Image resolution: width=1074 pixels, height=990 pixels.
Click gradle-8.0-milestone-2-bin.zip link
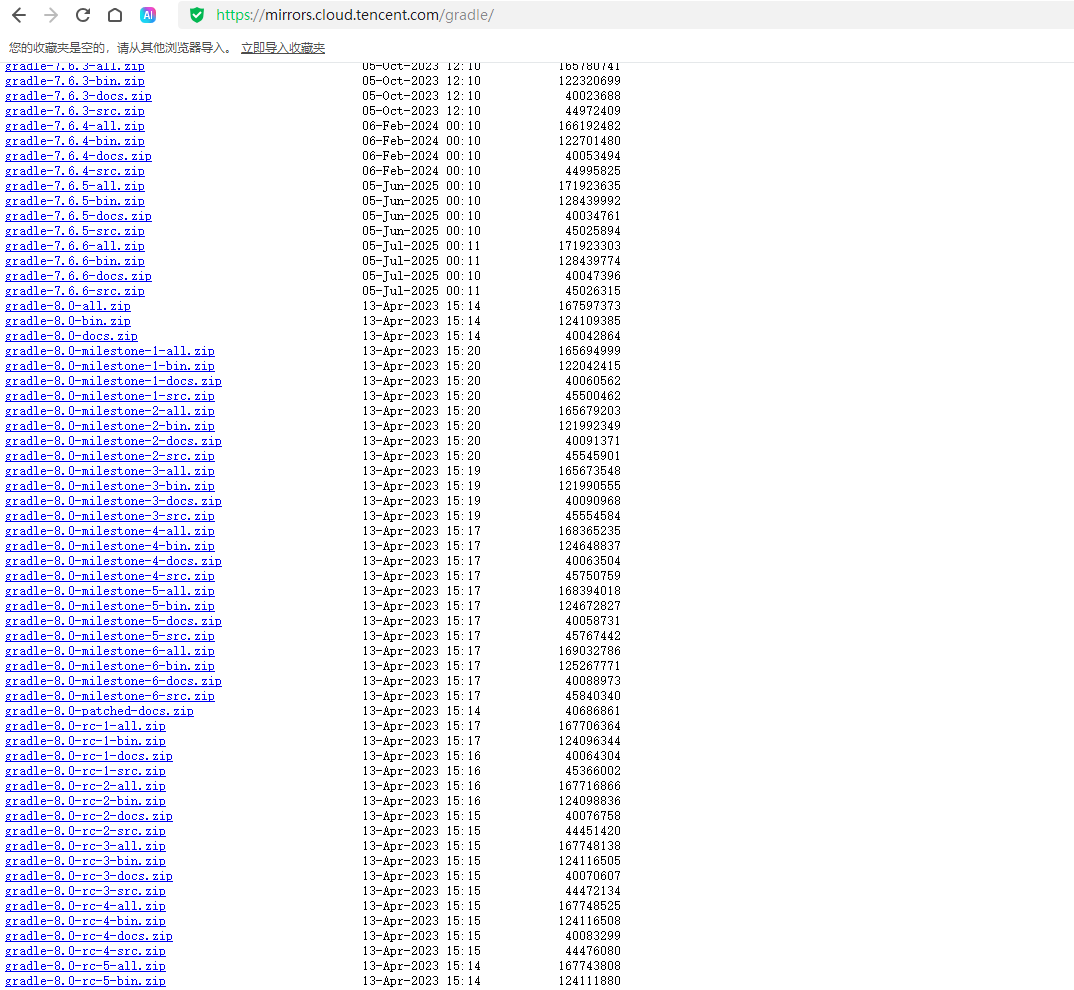[110, 426]
